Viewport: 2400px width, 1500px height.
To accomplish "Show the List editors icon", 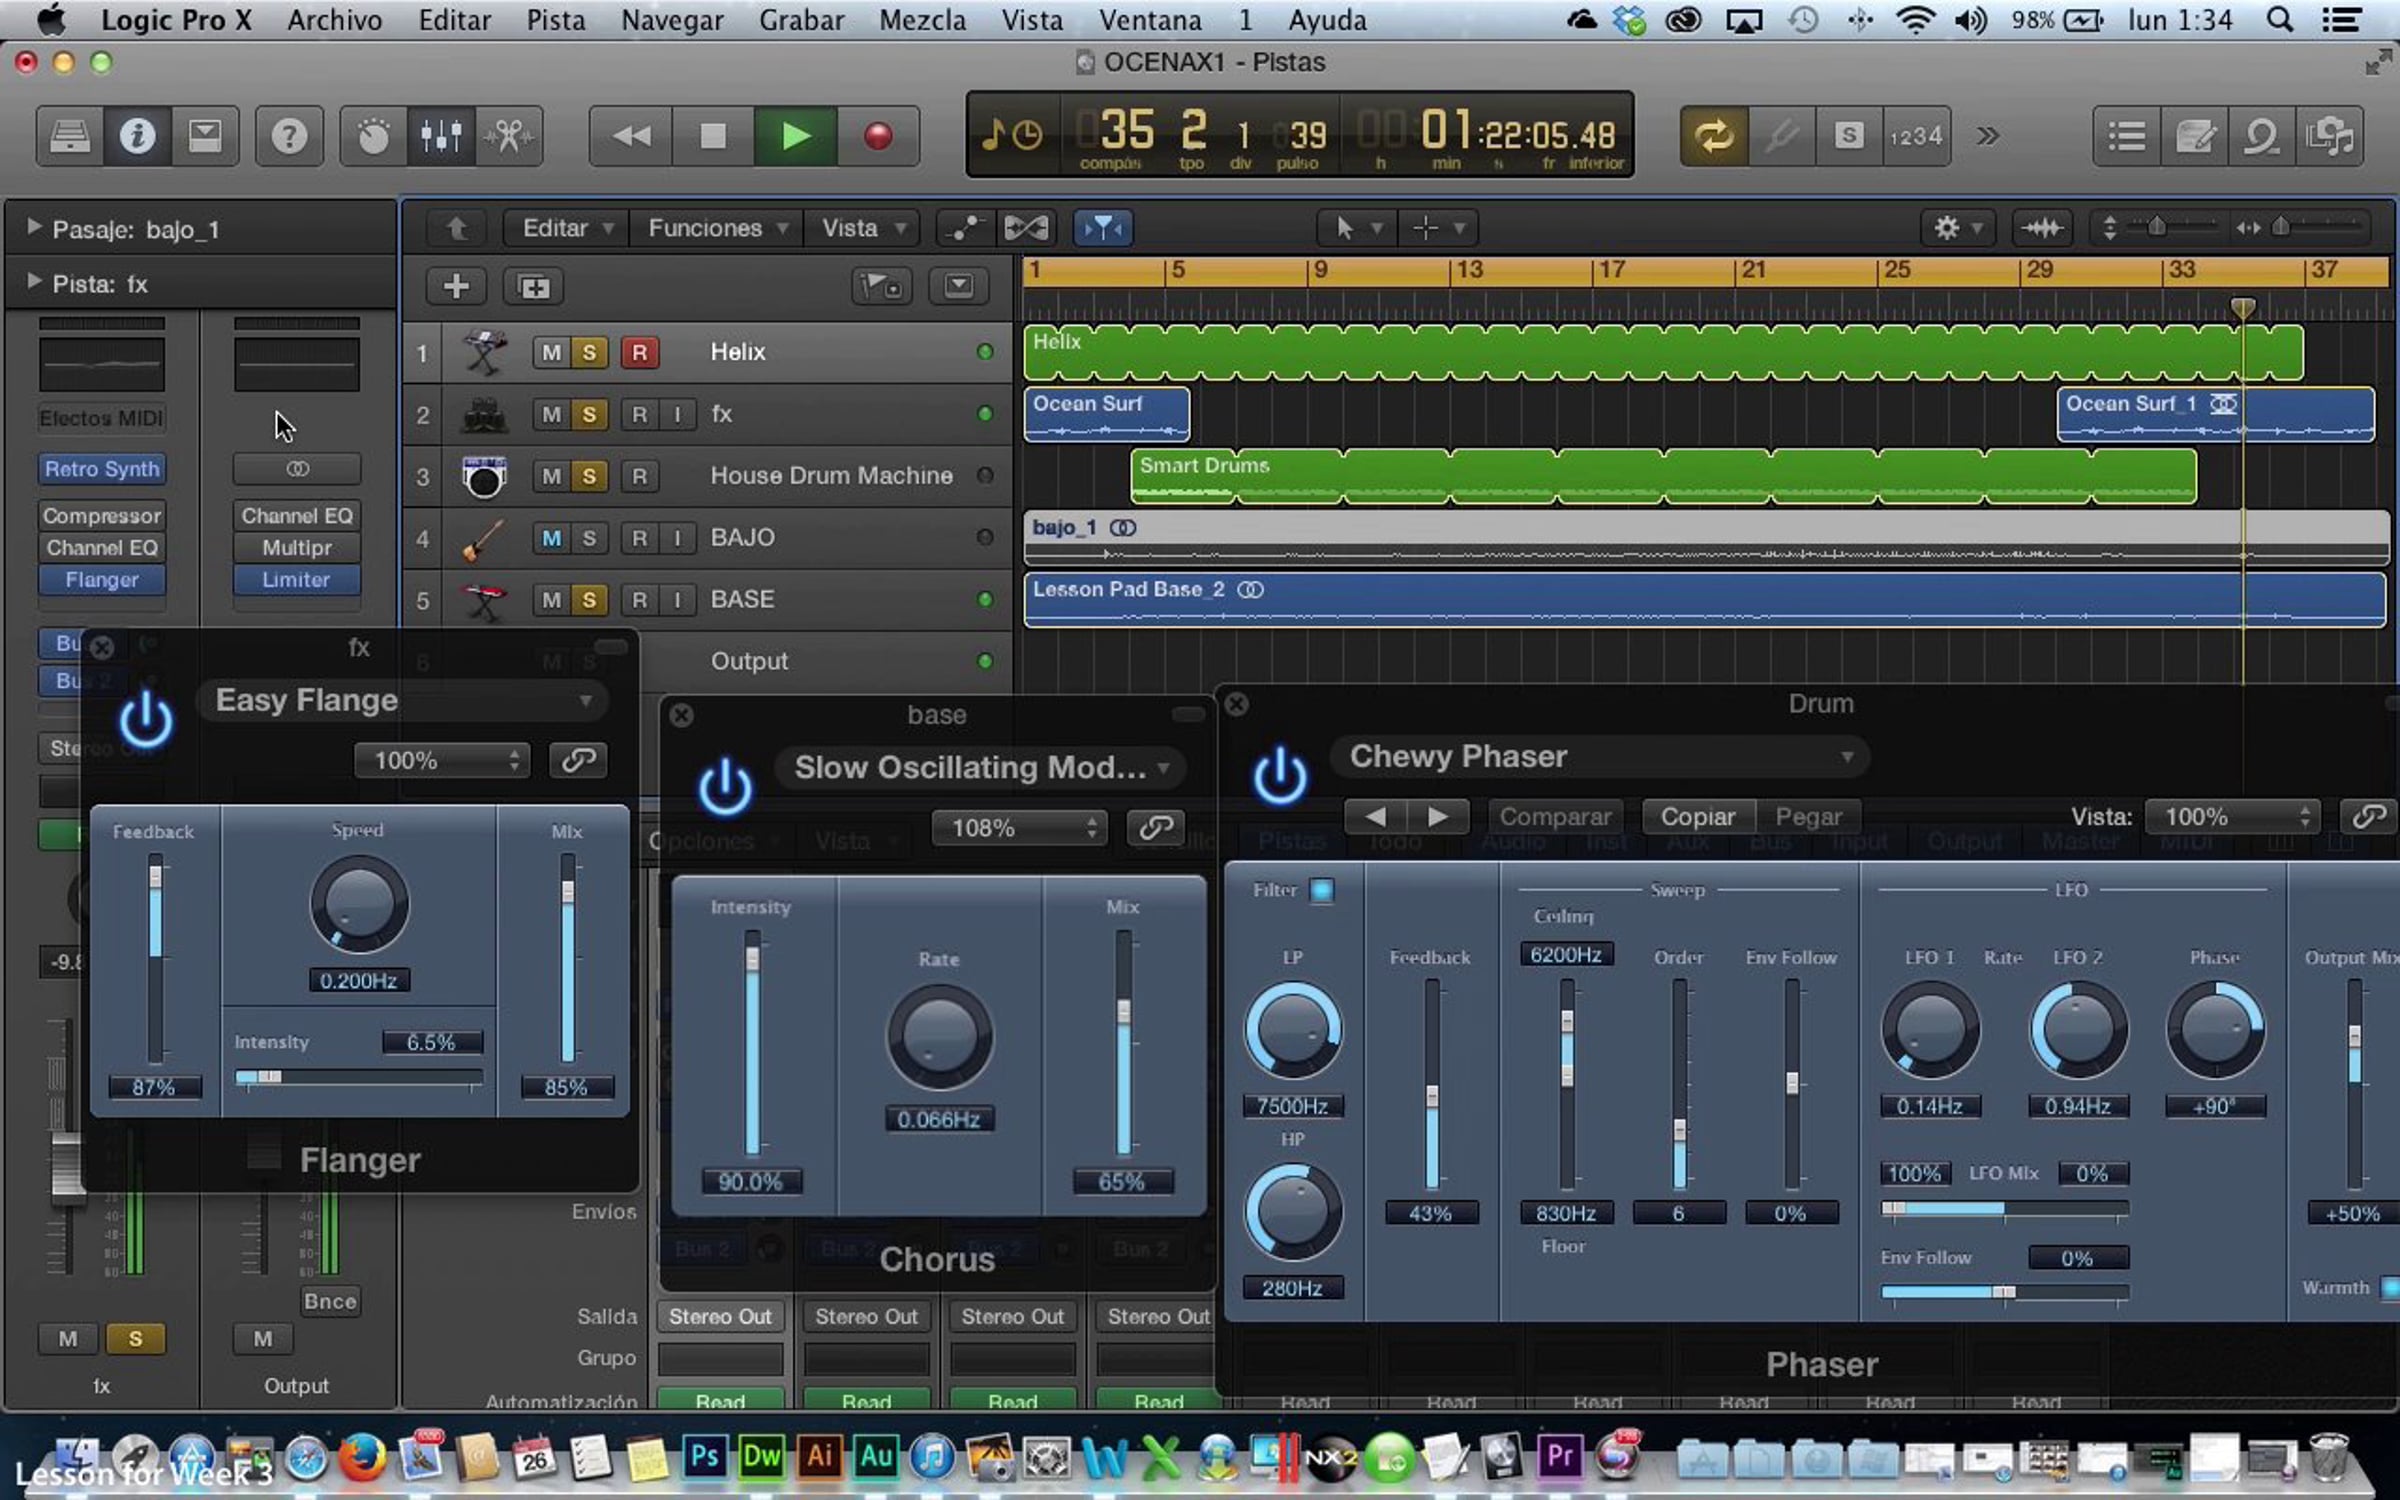I will tap(2126, 136).
